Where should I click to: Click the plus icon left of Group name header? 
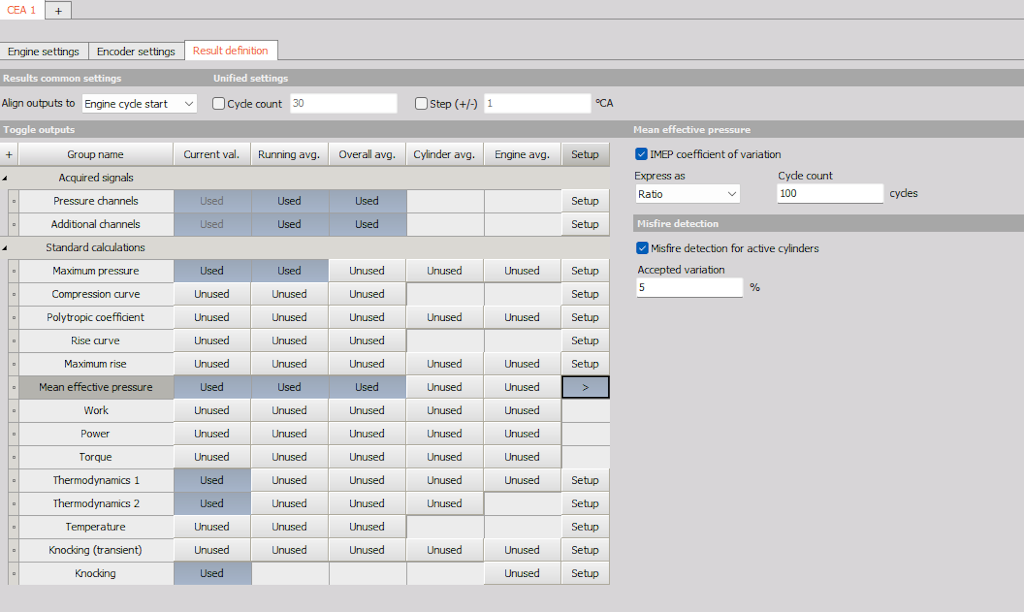(x=9, y=155)
